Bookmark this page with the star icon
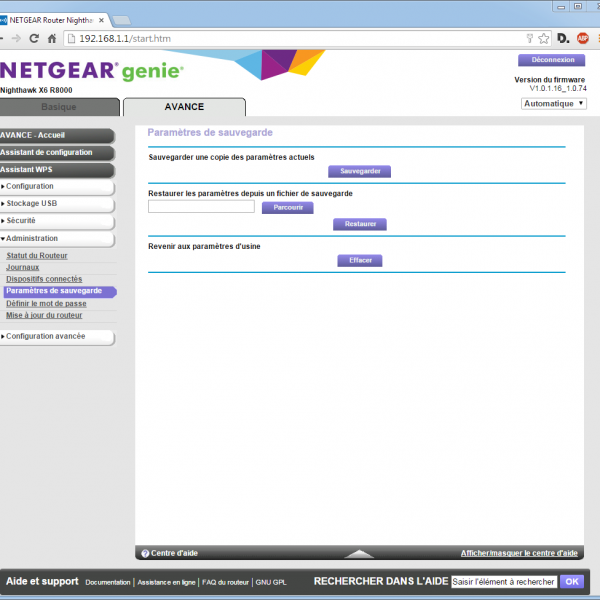 coord(543,39)
